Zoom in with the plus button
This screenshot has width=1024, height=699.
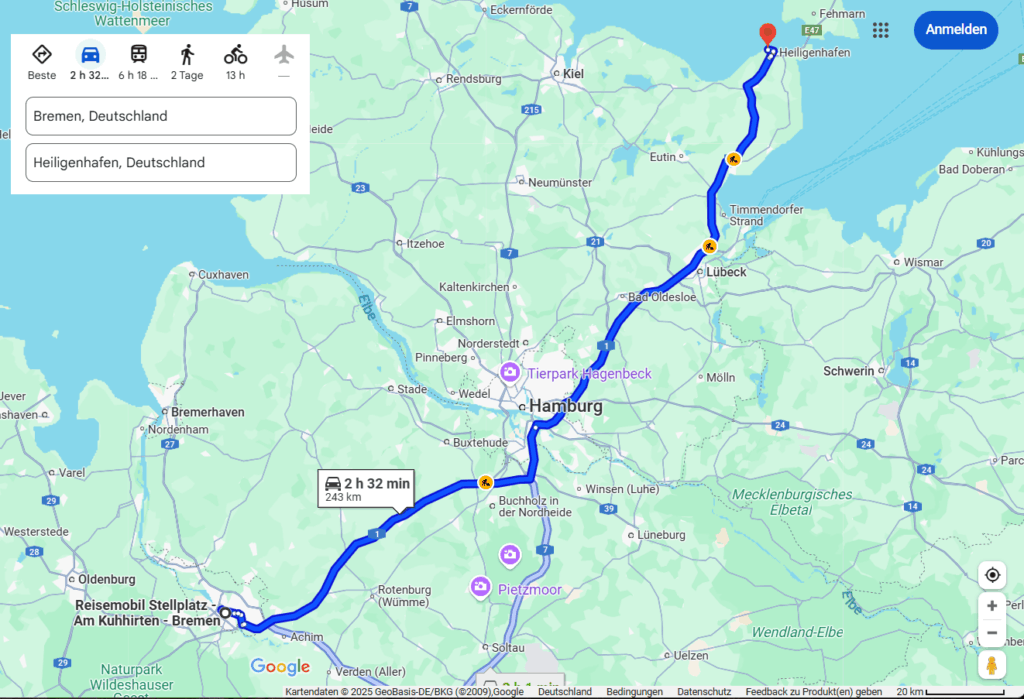coord(992,606)
